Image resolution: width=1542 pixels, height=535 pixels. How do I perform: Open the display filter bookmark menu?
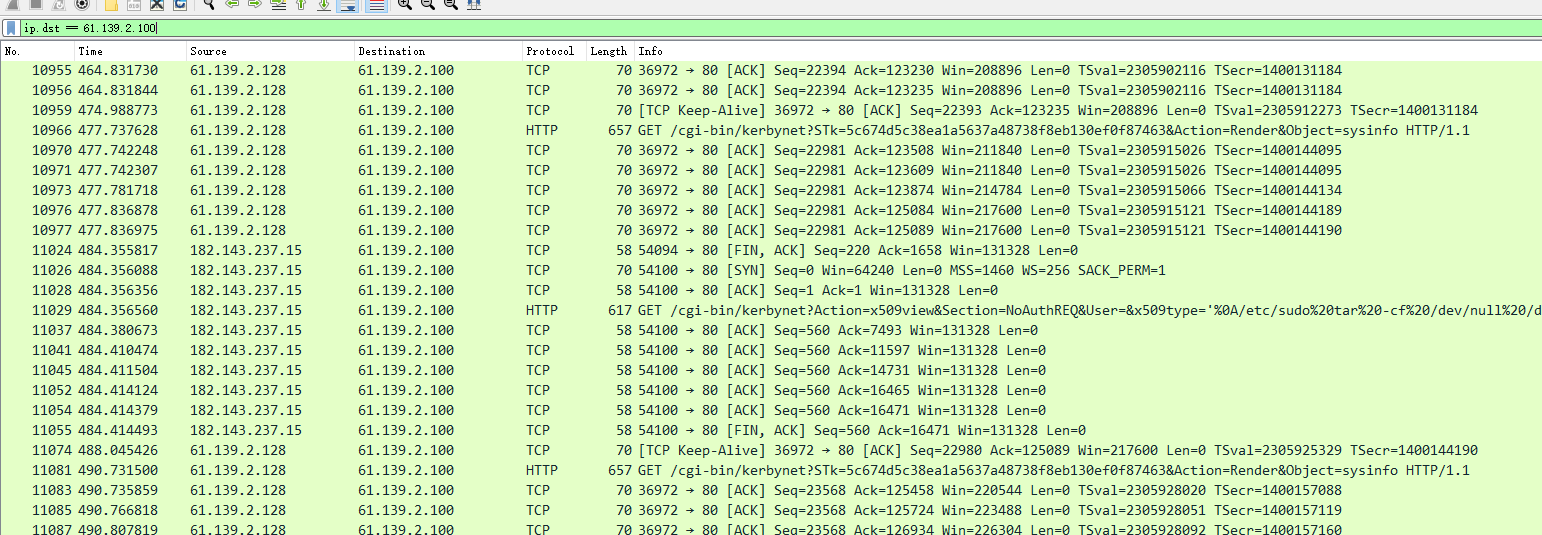pyautogui.click(x=11, y=28)
